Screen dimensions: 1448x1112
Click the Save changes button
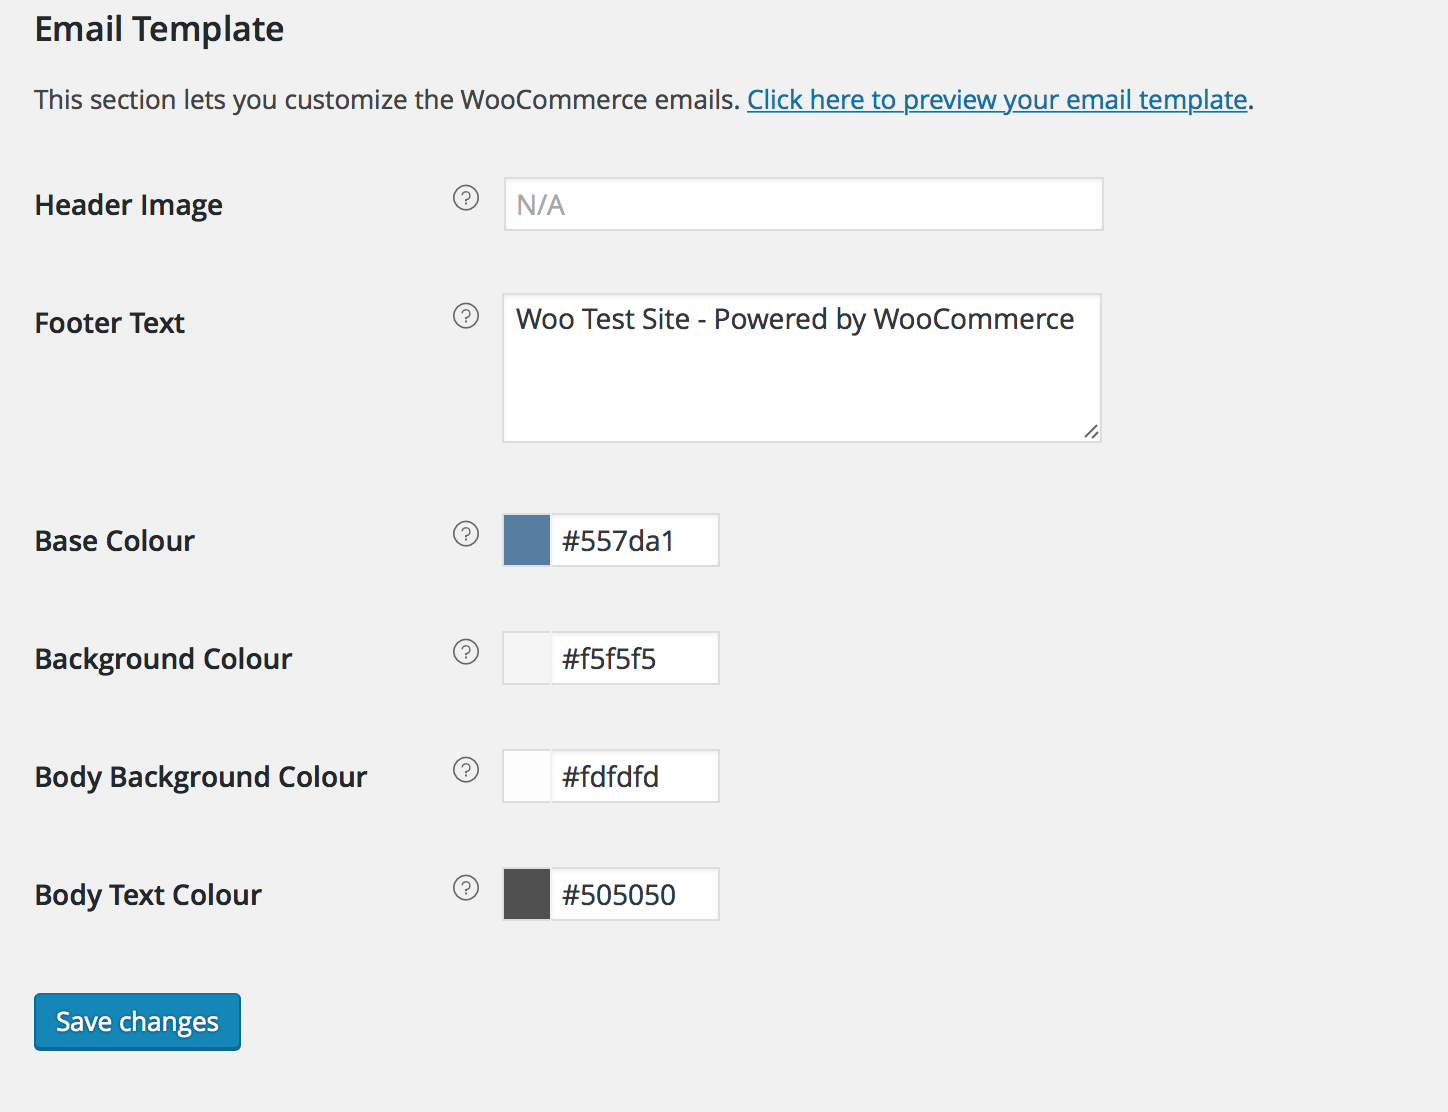[x=137, y=1022]
